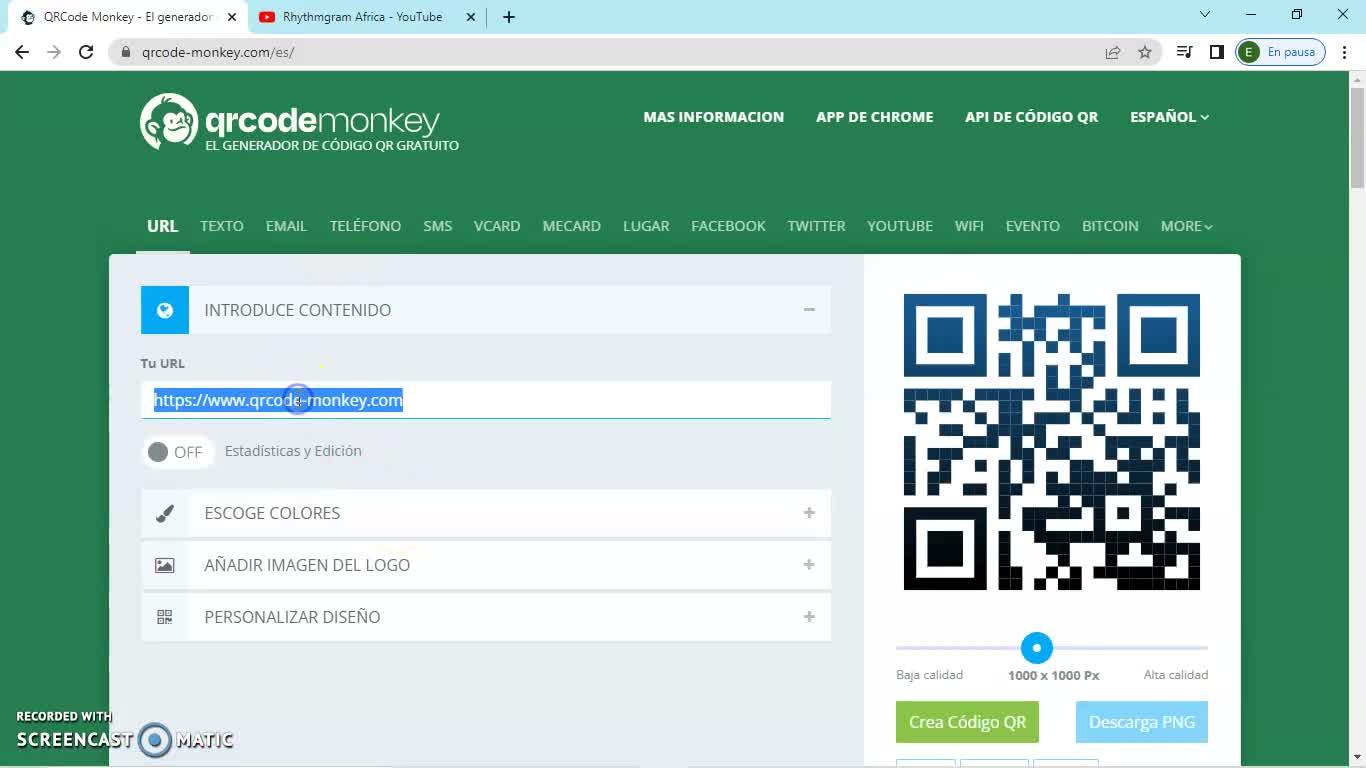Expand the Añadir Imagen del Logo section

click(x=809, y=565)
